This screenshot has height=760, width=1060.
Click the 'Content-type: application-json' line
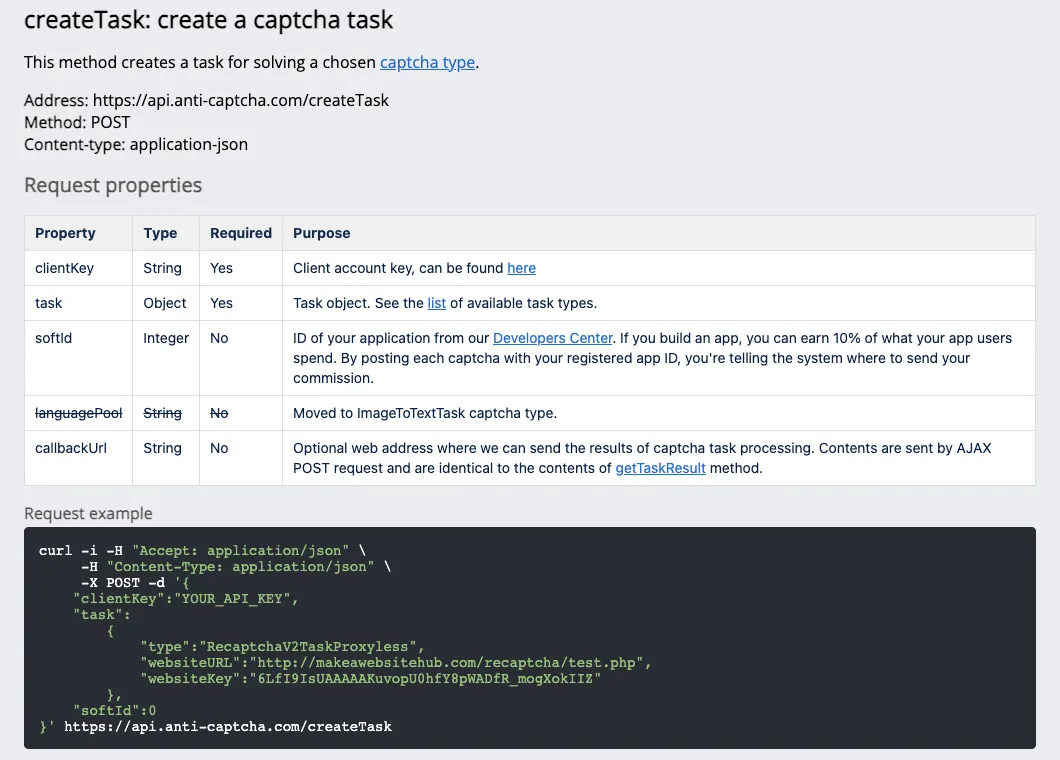[136, 145]
